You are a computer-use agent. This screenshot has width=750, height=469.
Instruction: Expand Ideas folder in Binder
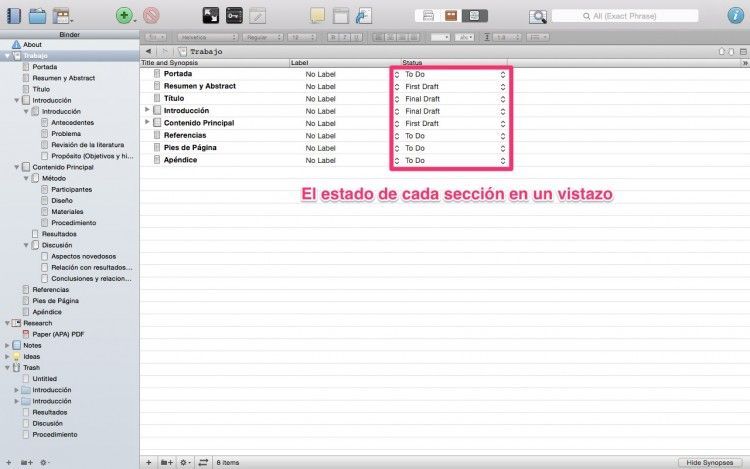pyautogui.click(x=7, y=357)
